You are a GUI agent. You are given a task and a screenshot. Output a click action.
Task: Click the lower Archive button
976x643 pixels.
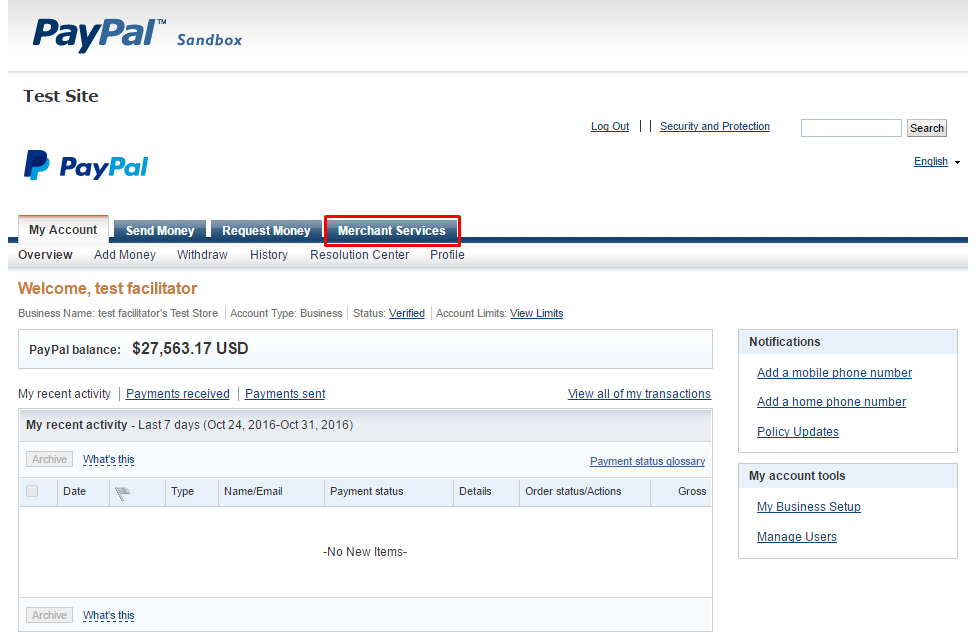tap(49, 615)
